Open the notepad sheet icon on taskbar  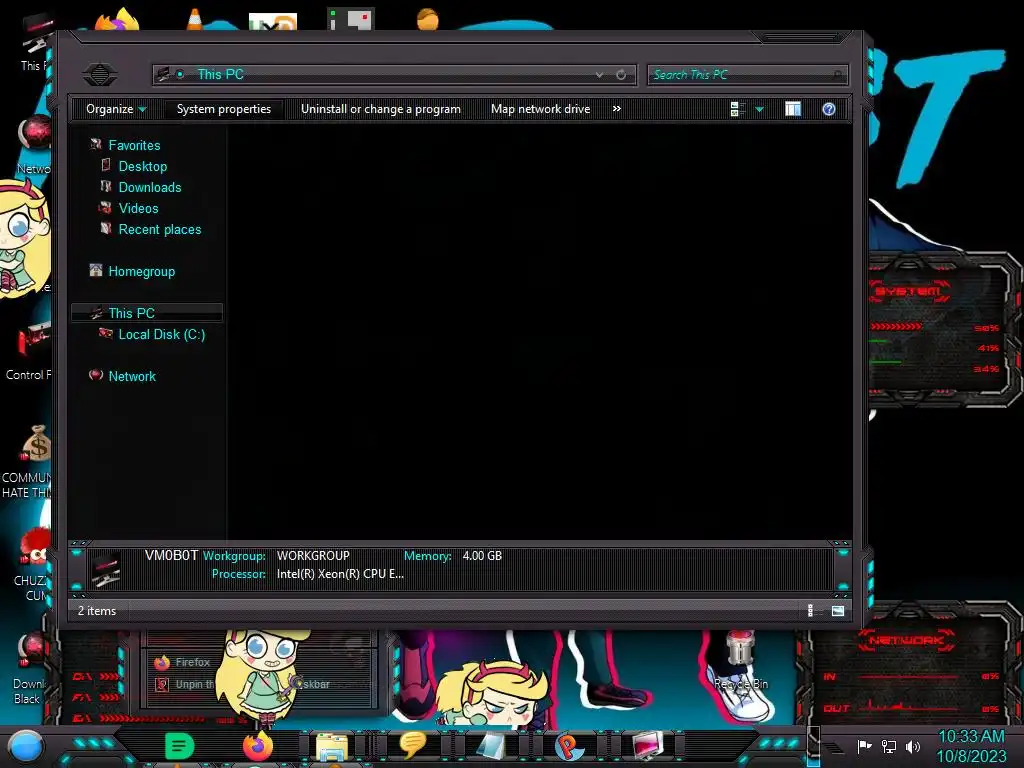click(x=490, y=746)
